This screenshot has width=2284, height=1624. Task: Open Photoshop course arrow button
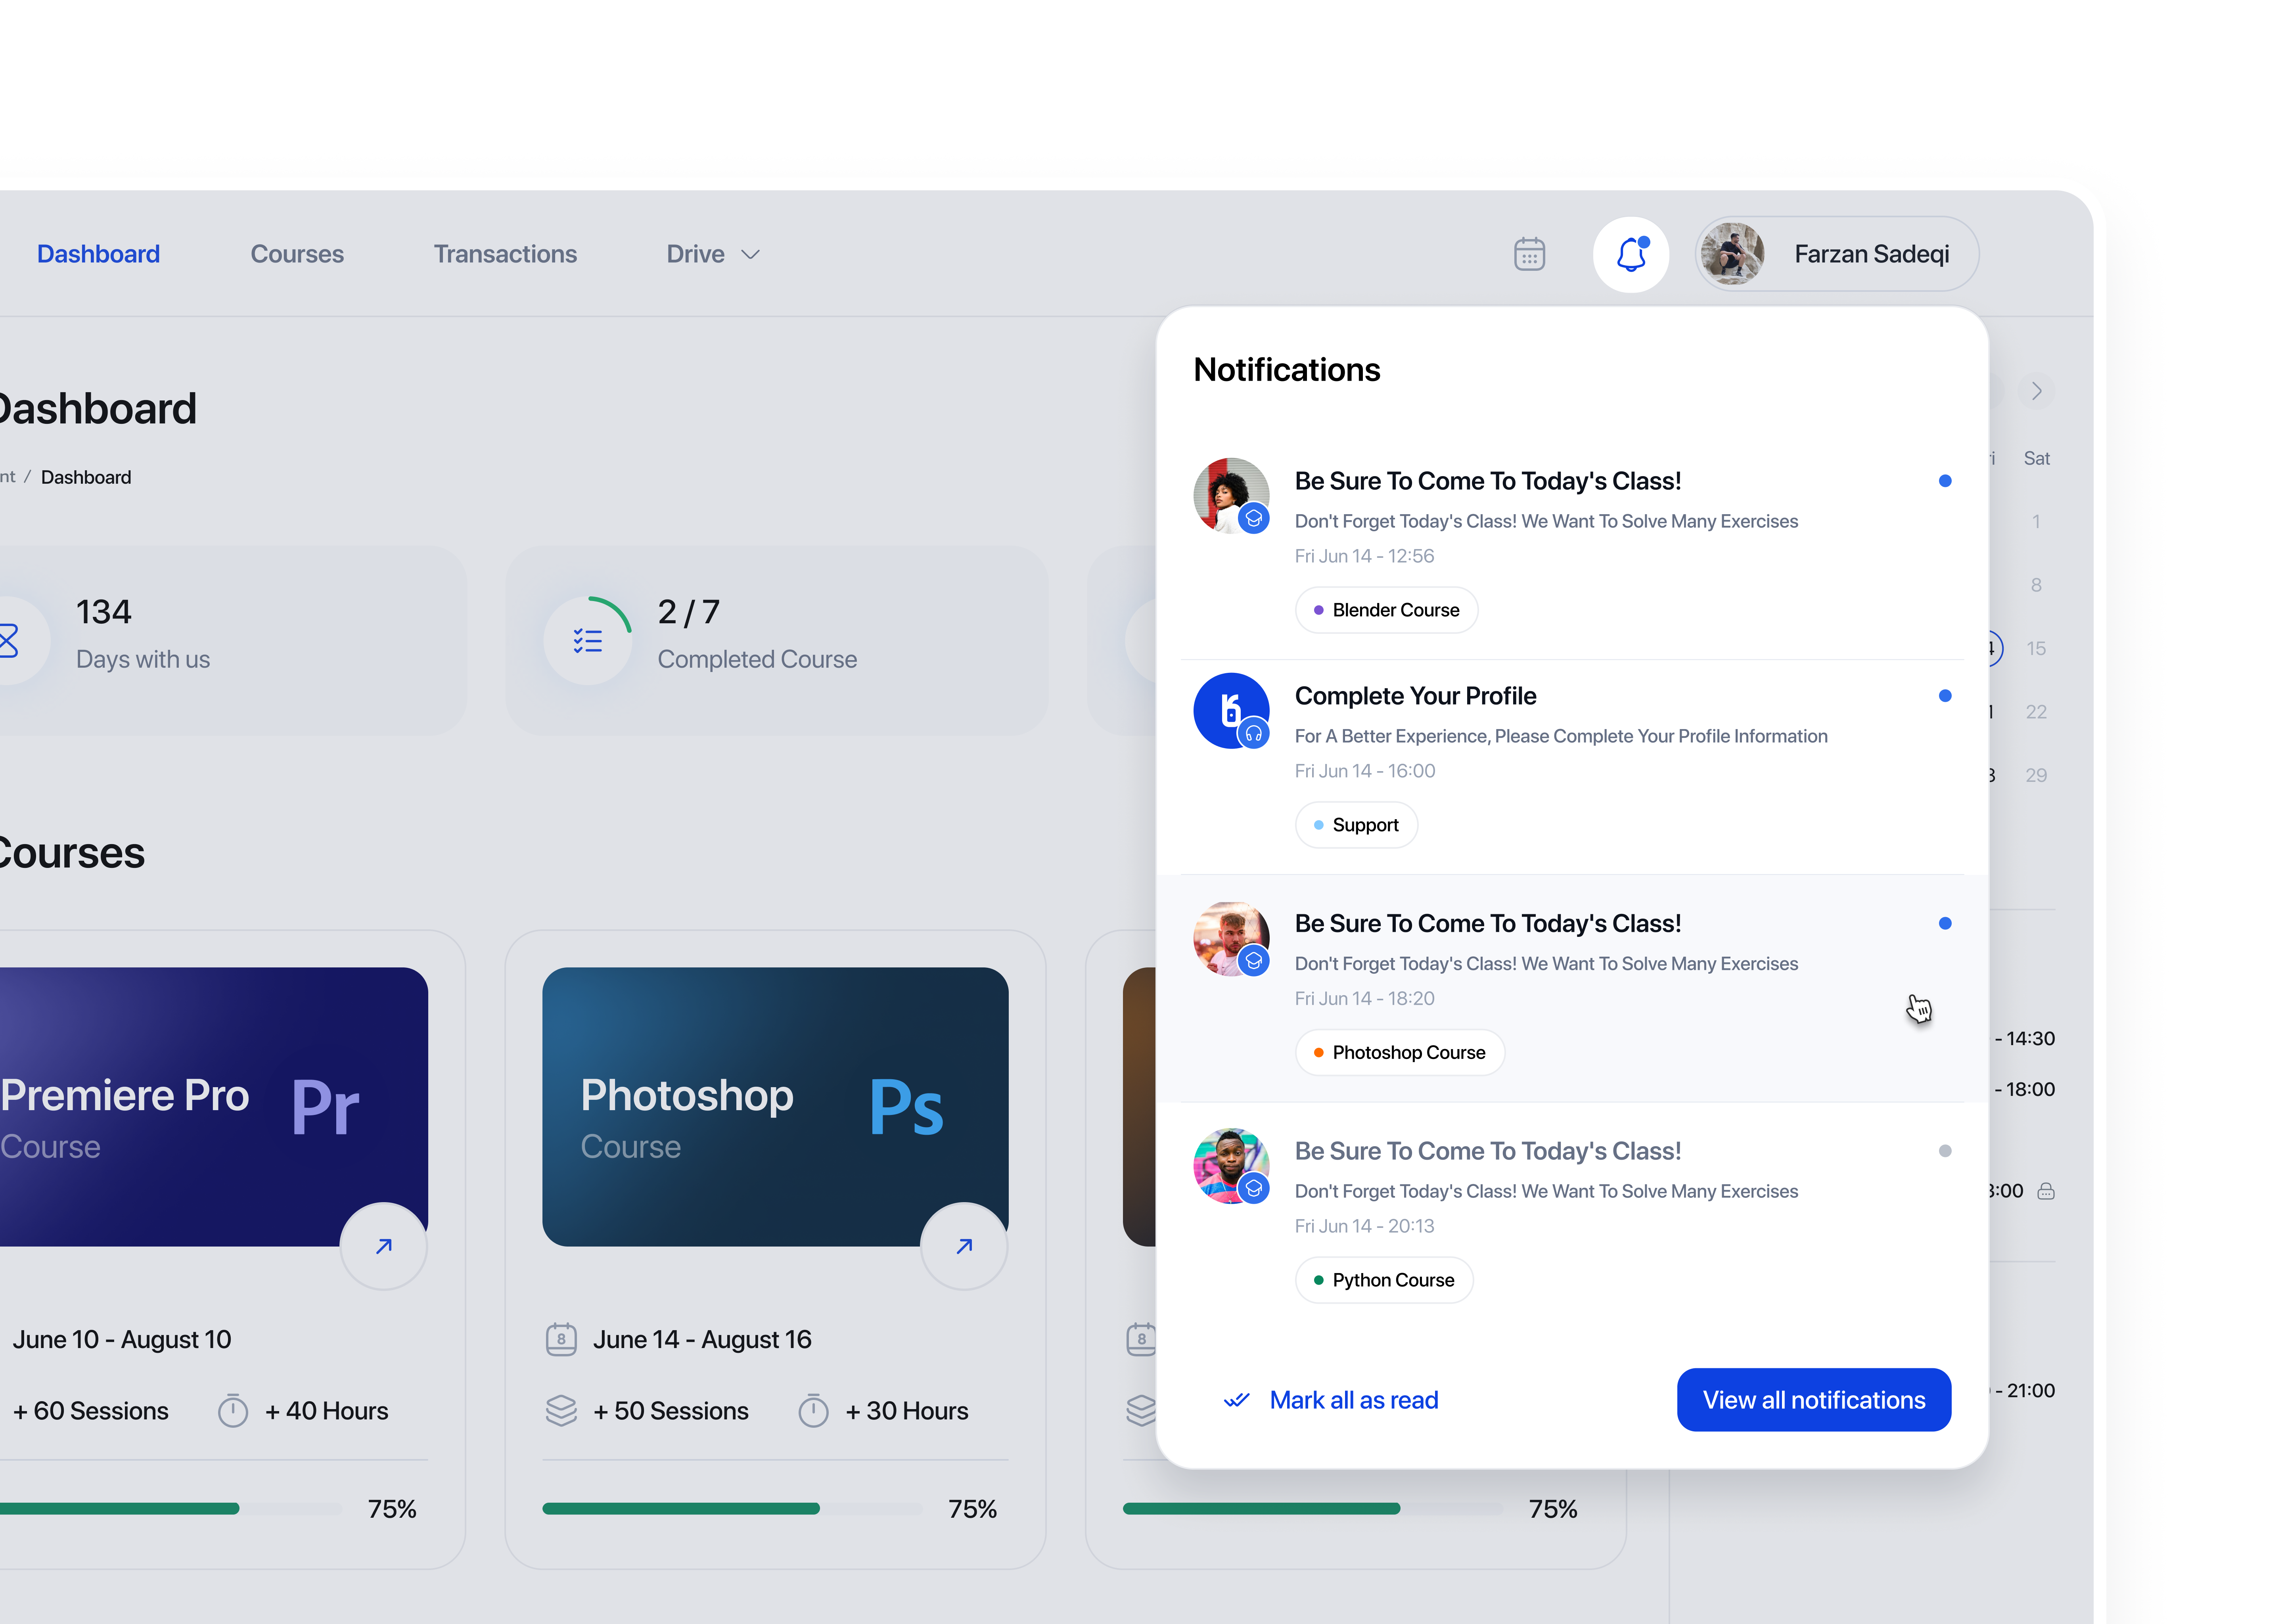964,1246
